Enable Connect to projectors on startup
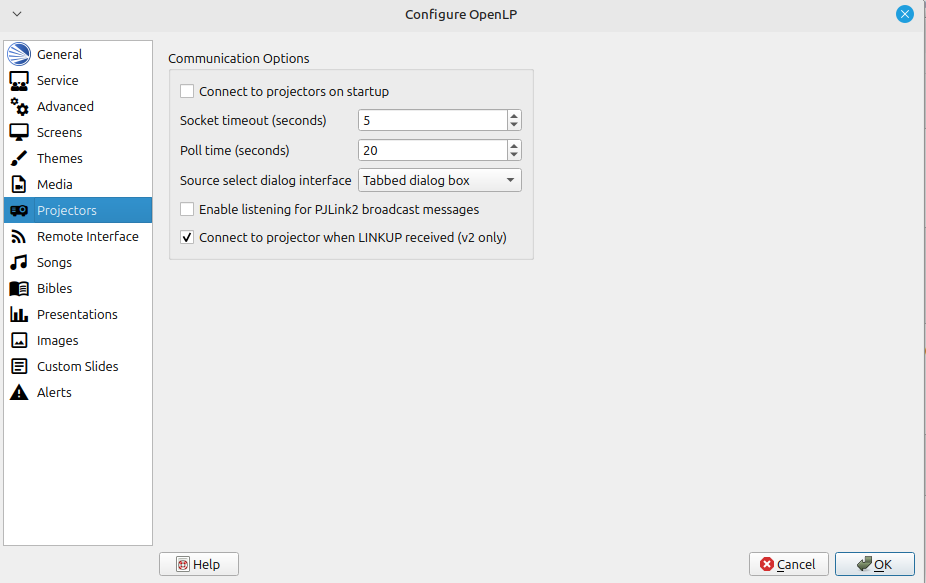Viewport: 926px width, 583px height. pos(187,91)
